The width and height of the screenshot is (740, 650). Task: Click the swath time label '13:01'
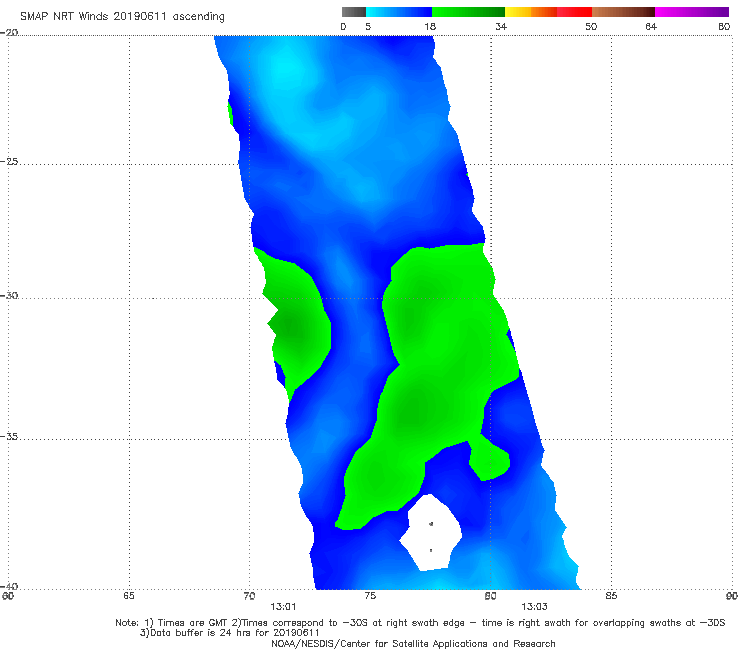283,607
